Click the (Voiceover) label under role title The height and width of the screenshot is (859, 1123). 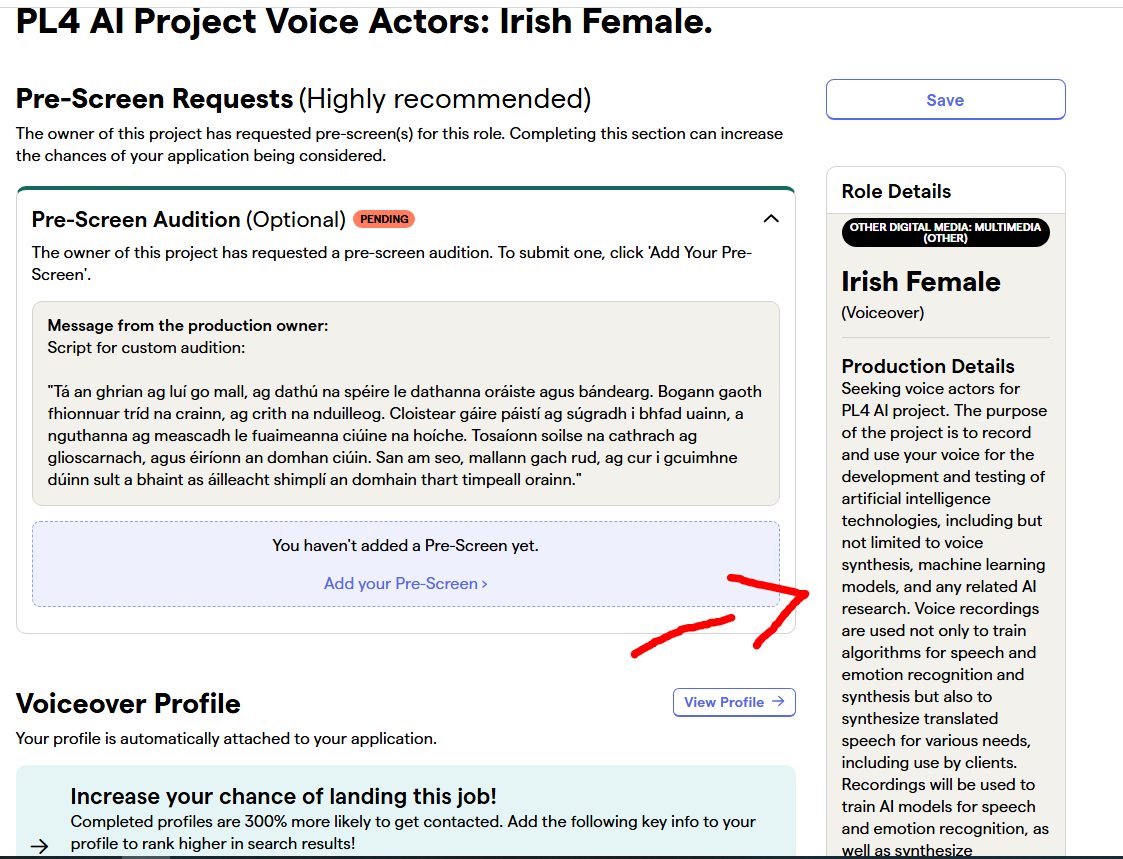[x=882, y=312]
